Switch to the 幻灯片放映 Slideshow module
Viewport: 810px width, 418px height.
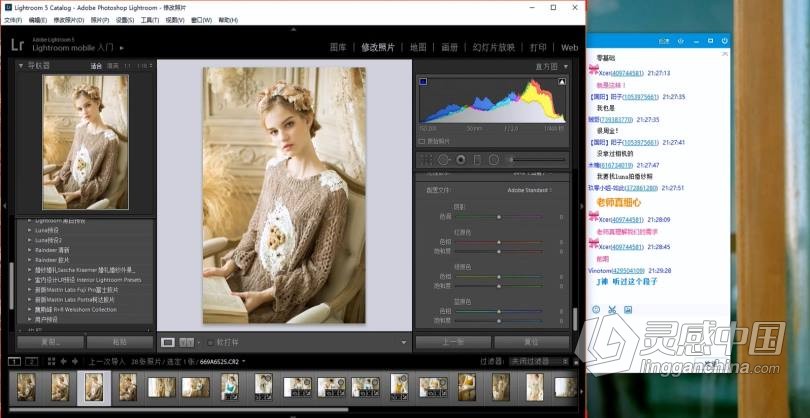click(494, 48)
